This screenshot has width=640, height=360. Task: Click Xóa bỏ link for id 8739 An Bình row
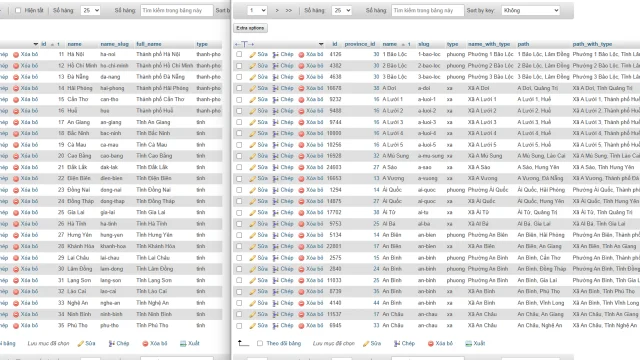coord(314,291)
